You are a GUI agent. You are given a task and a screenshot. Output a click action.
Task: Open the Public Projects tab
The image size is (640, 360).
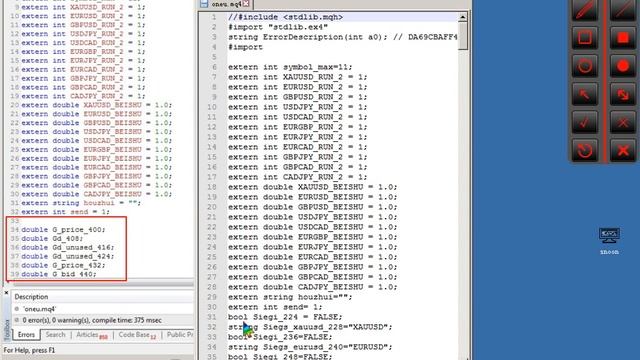coord(180,335)
